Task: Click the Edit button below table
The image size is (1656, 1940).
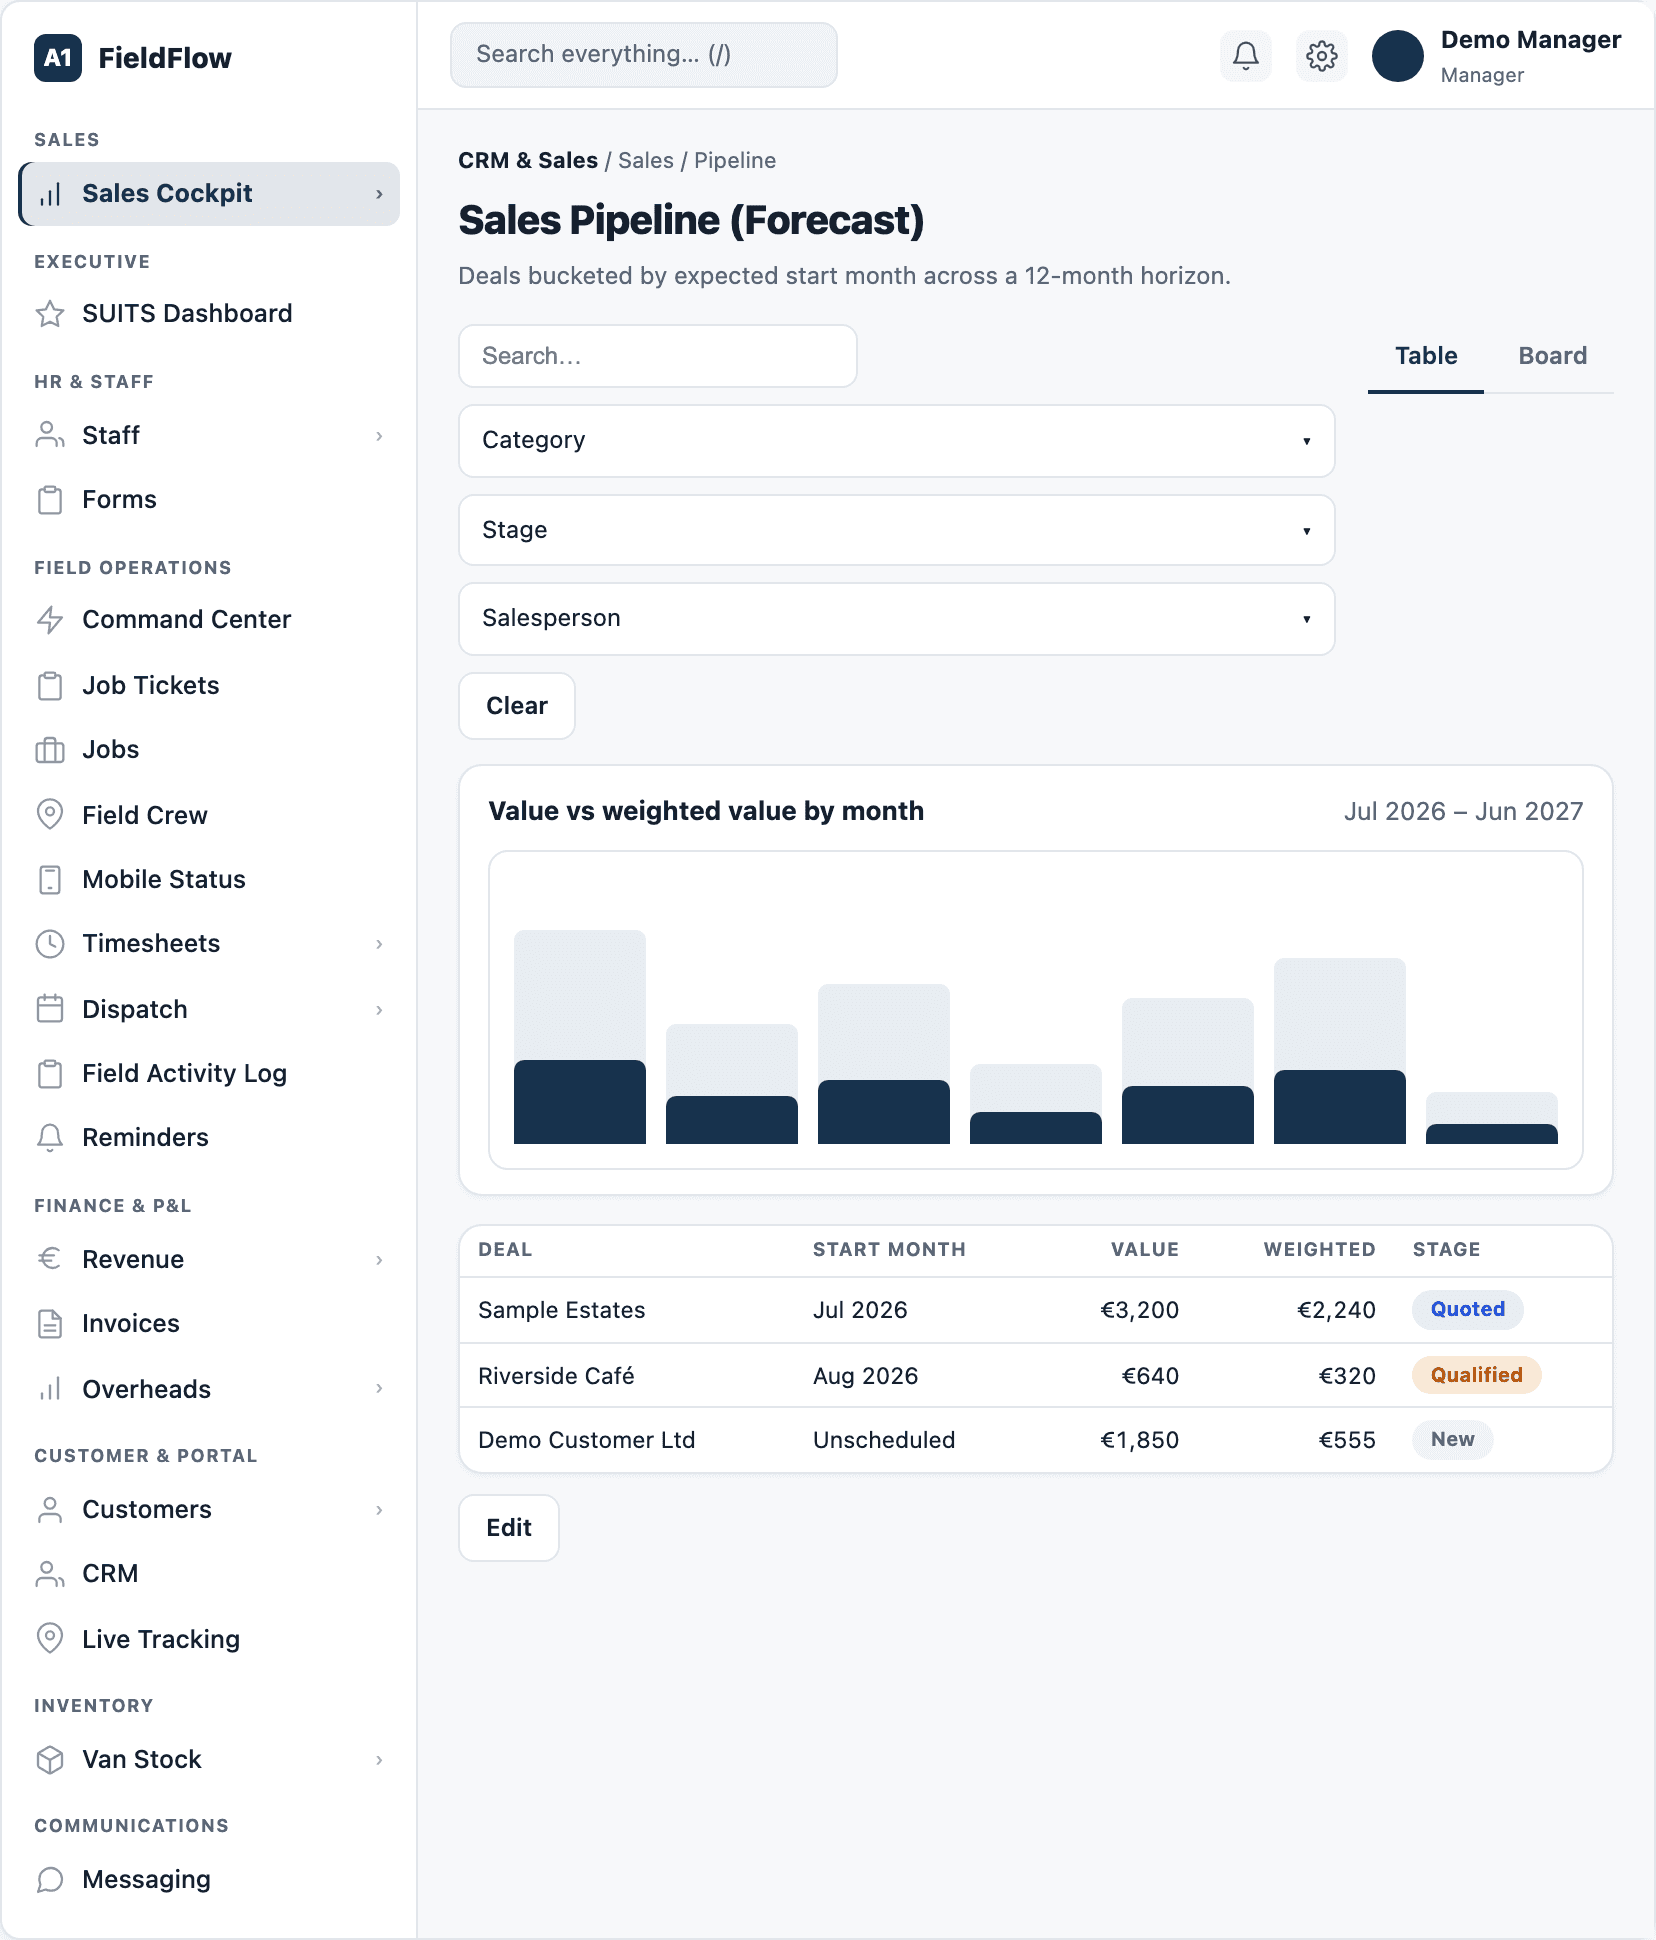Action: pos(509,1528)
